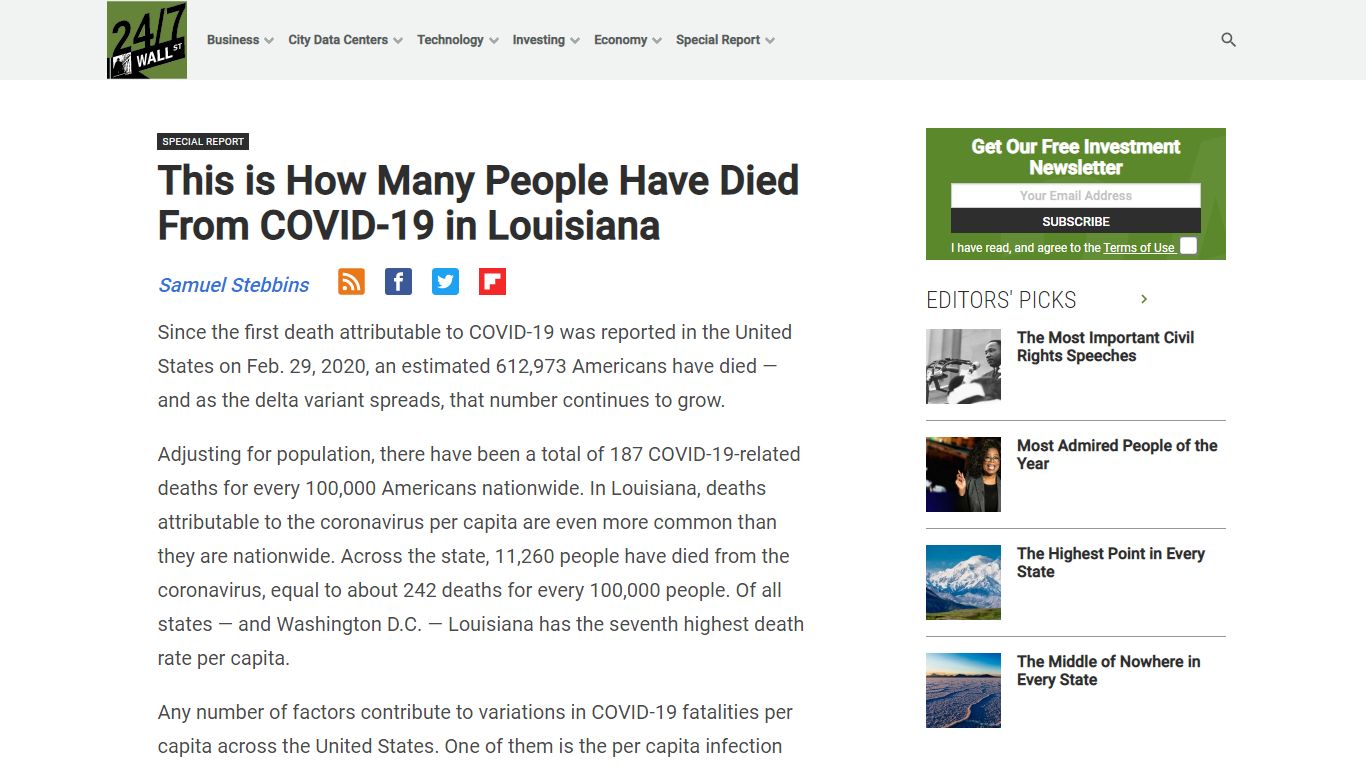Click the Most Admired People thumbnail
The height and width of the screenshot is (768, 1366).
pos(963,474)
